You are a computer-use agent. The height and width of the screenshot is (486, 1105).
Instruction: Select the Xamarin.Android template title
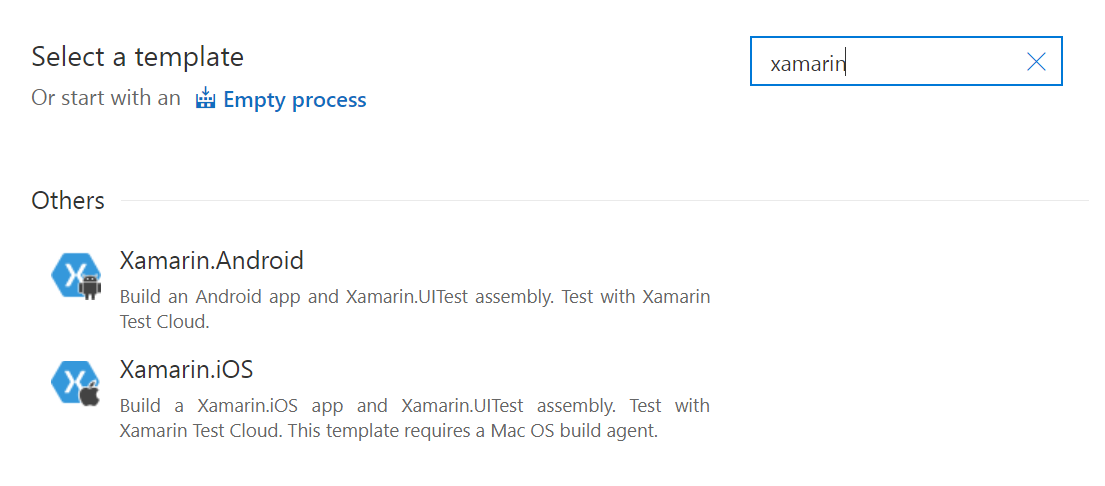coord(211,261)
